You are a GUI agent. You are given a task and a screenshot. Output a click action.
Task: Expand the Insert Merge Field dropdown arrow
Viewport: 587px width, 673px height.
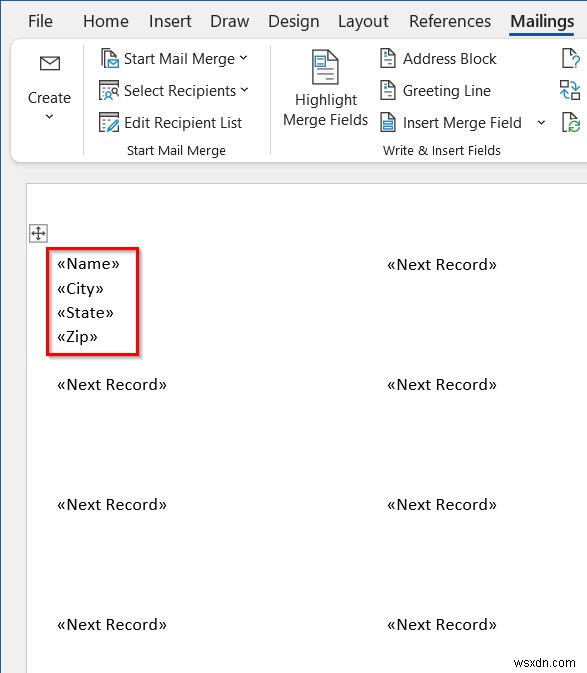(542, 123)
